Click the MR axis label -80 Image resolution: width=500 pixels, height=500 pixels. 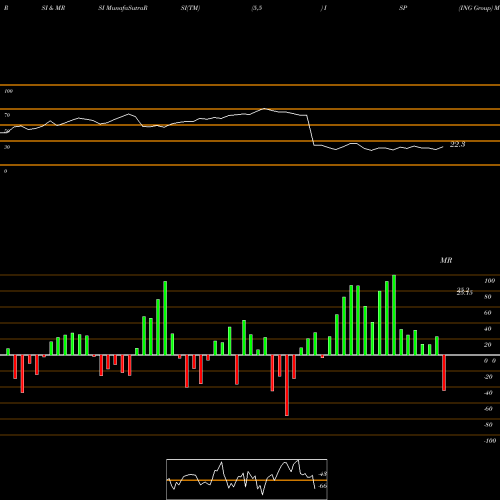click(x=488, y=425)
